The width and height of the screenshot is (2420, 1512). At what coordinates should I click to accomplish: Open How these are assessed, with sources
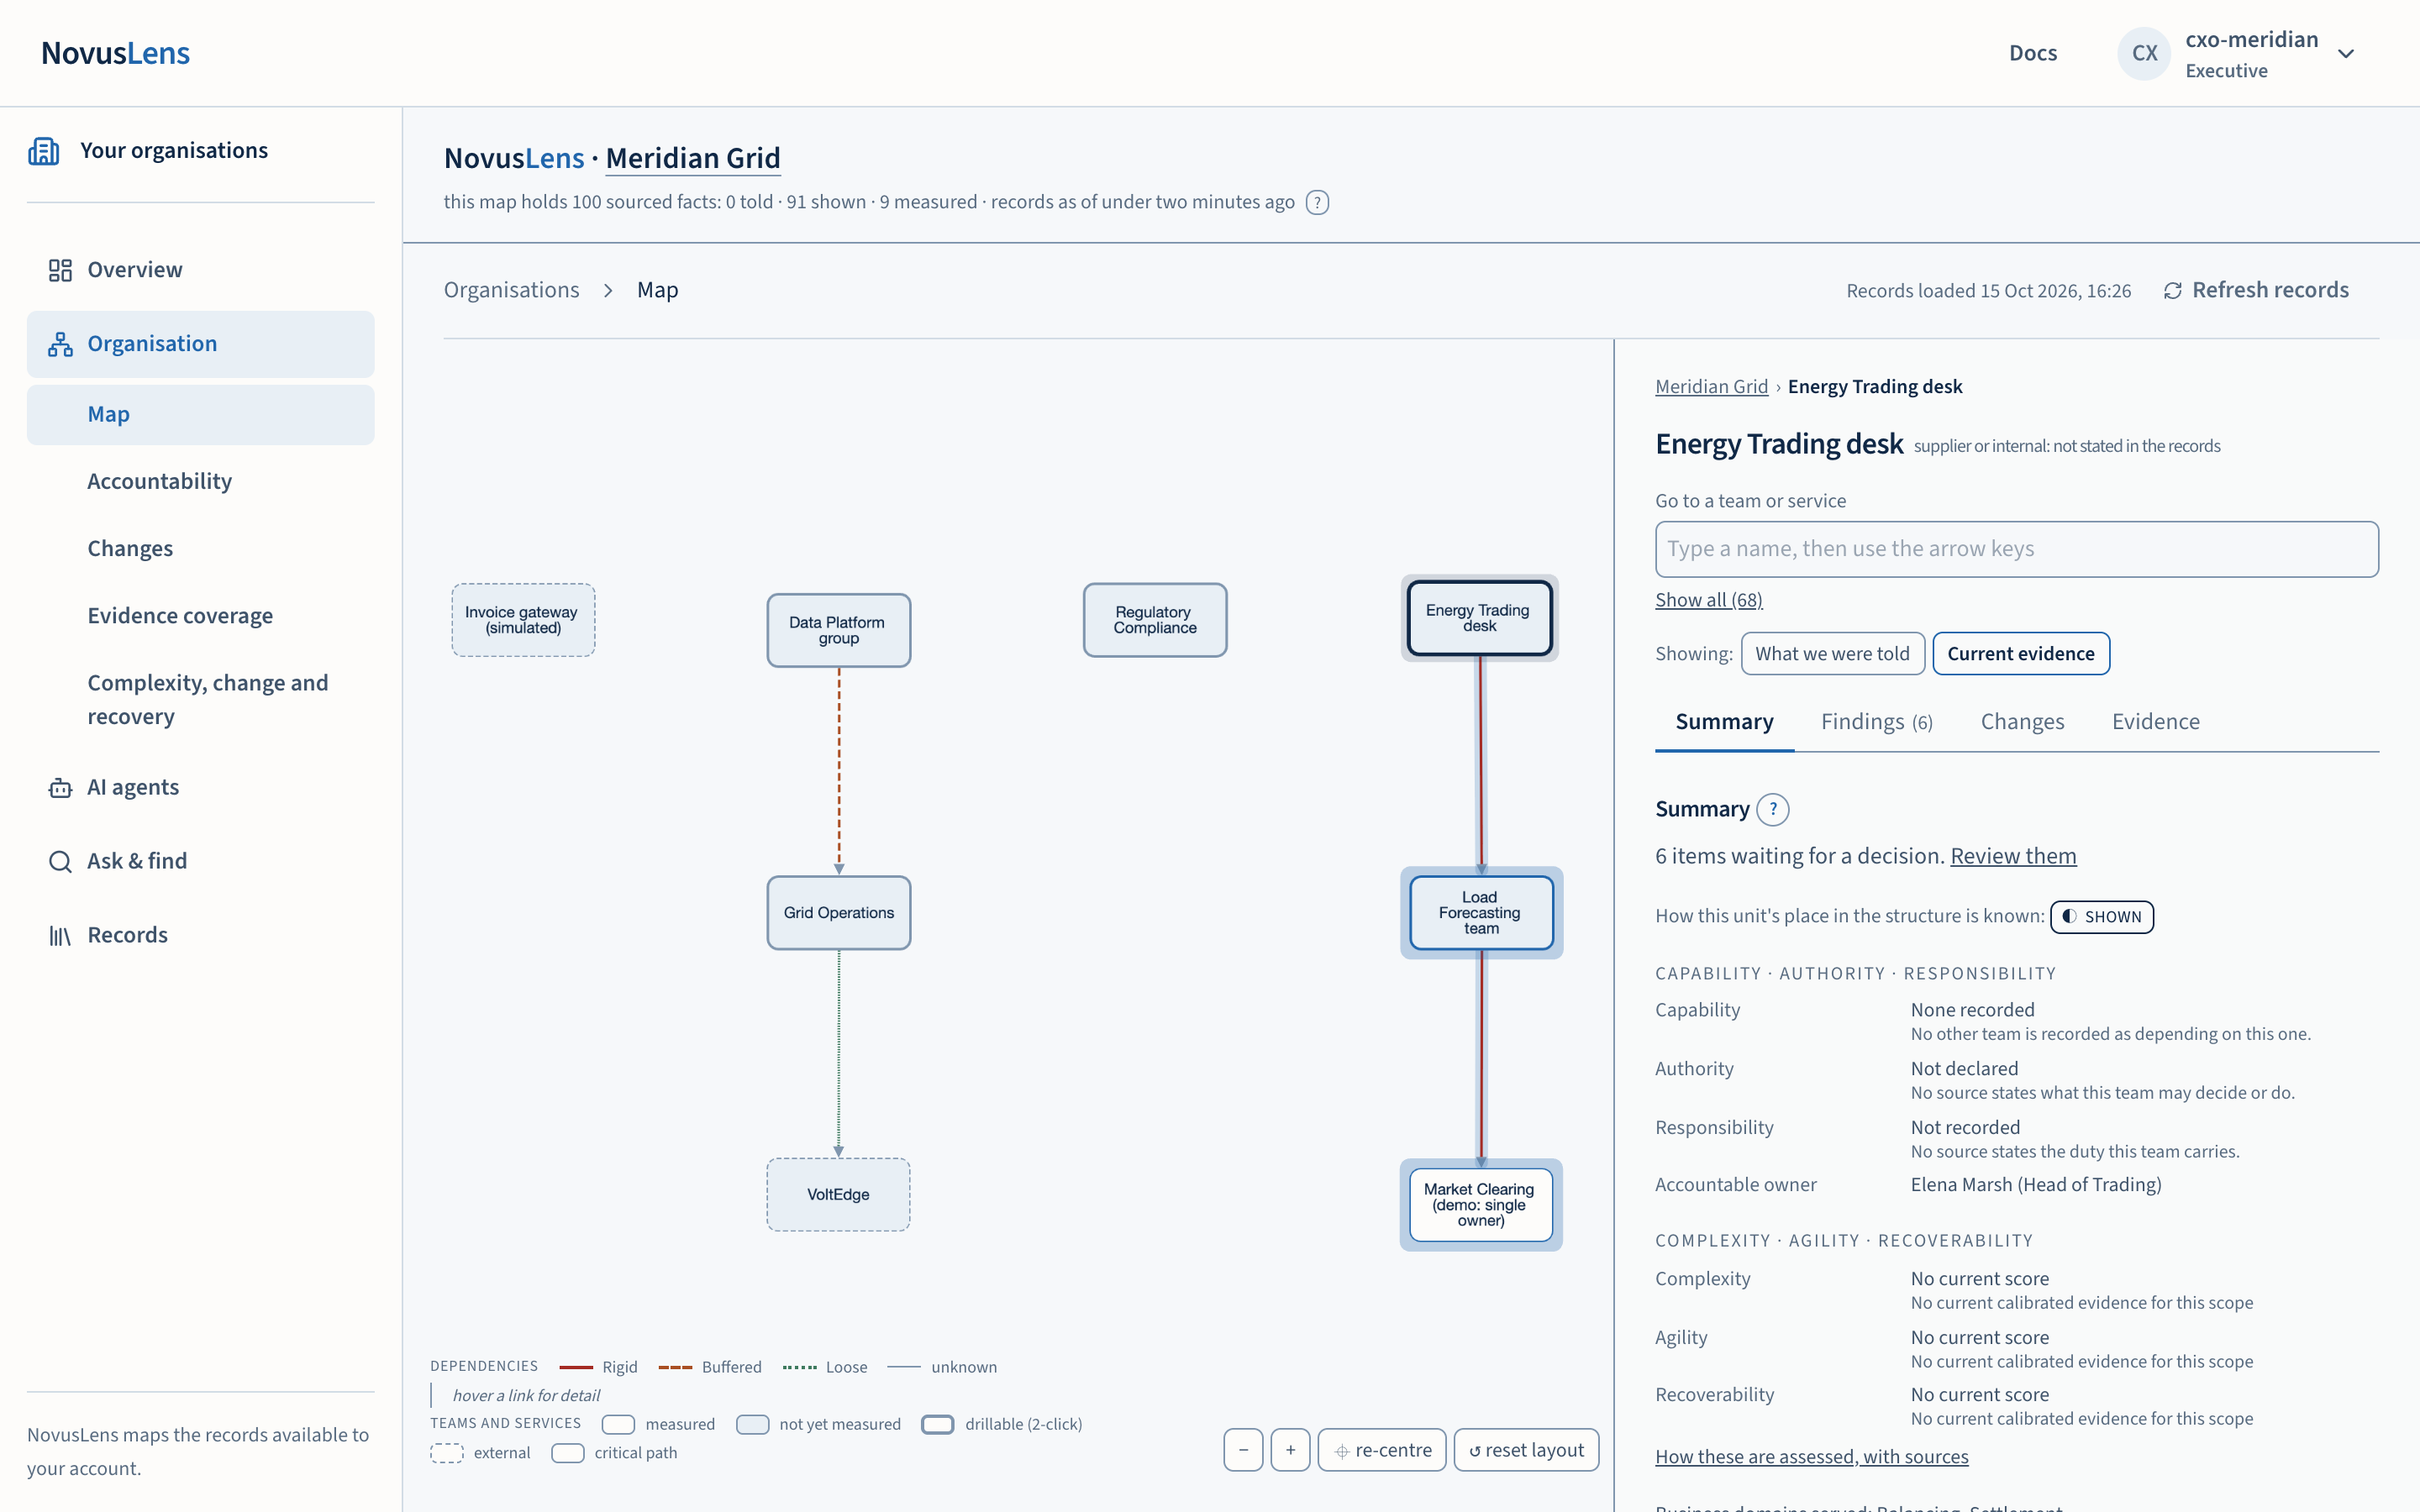pos(1812,1457)
